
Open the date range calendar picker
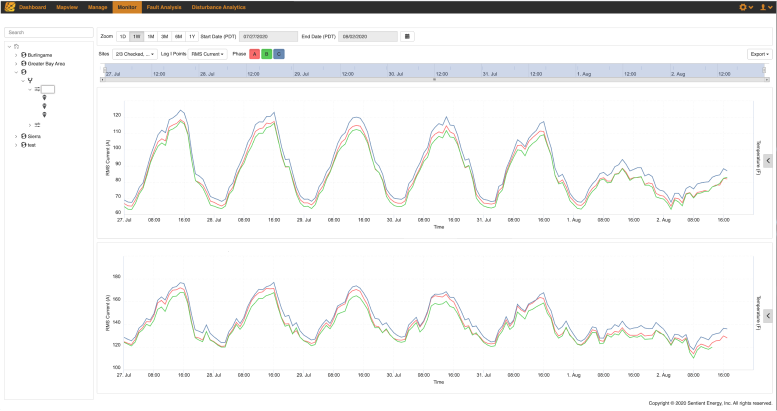tap(407, 36)
